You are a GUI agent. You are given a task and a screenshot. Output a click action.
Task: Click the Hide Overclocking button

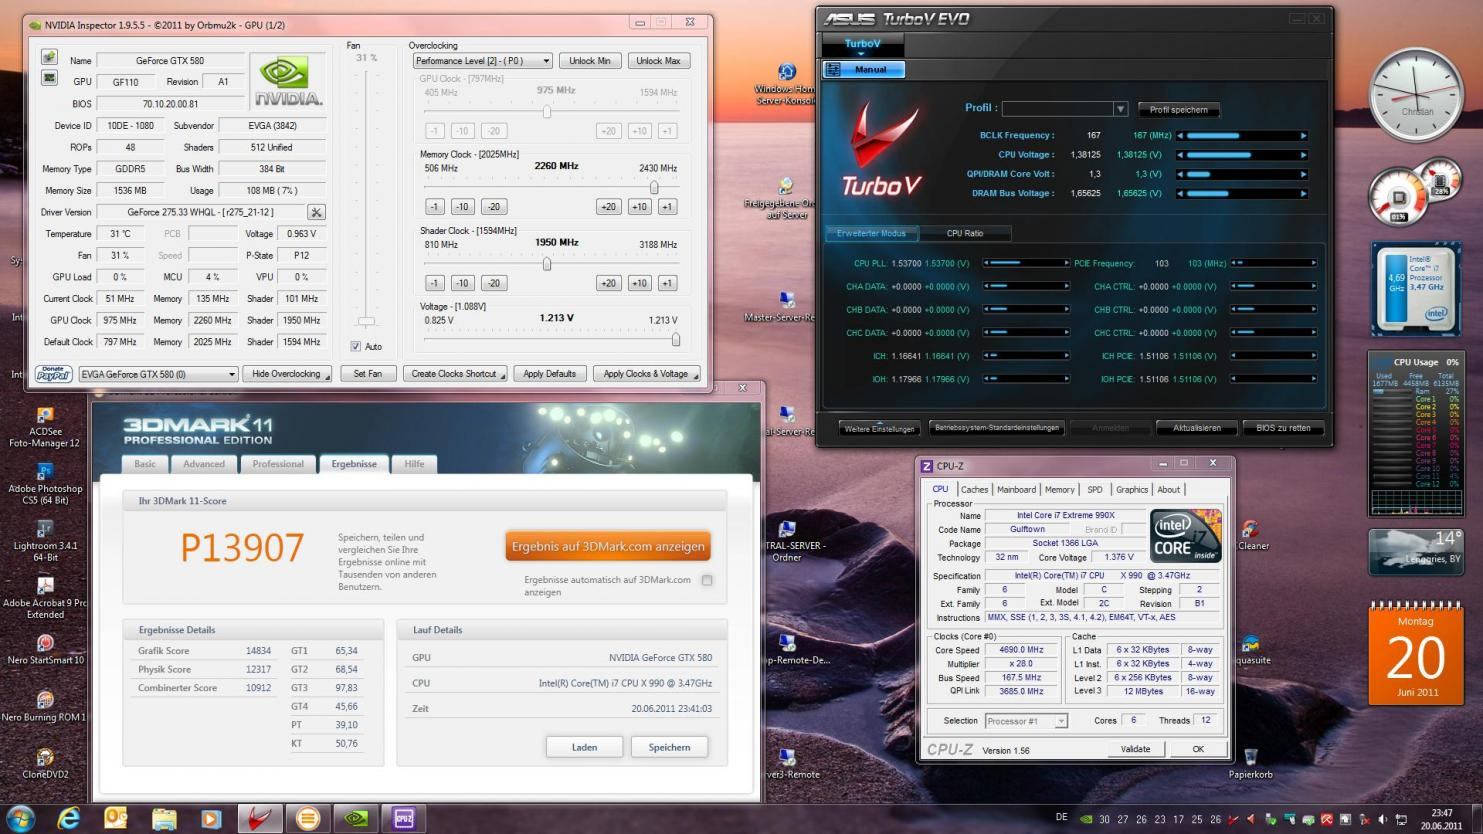(287, 374)
